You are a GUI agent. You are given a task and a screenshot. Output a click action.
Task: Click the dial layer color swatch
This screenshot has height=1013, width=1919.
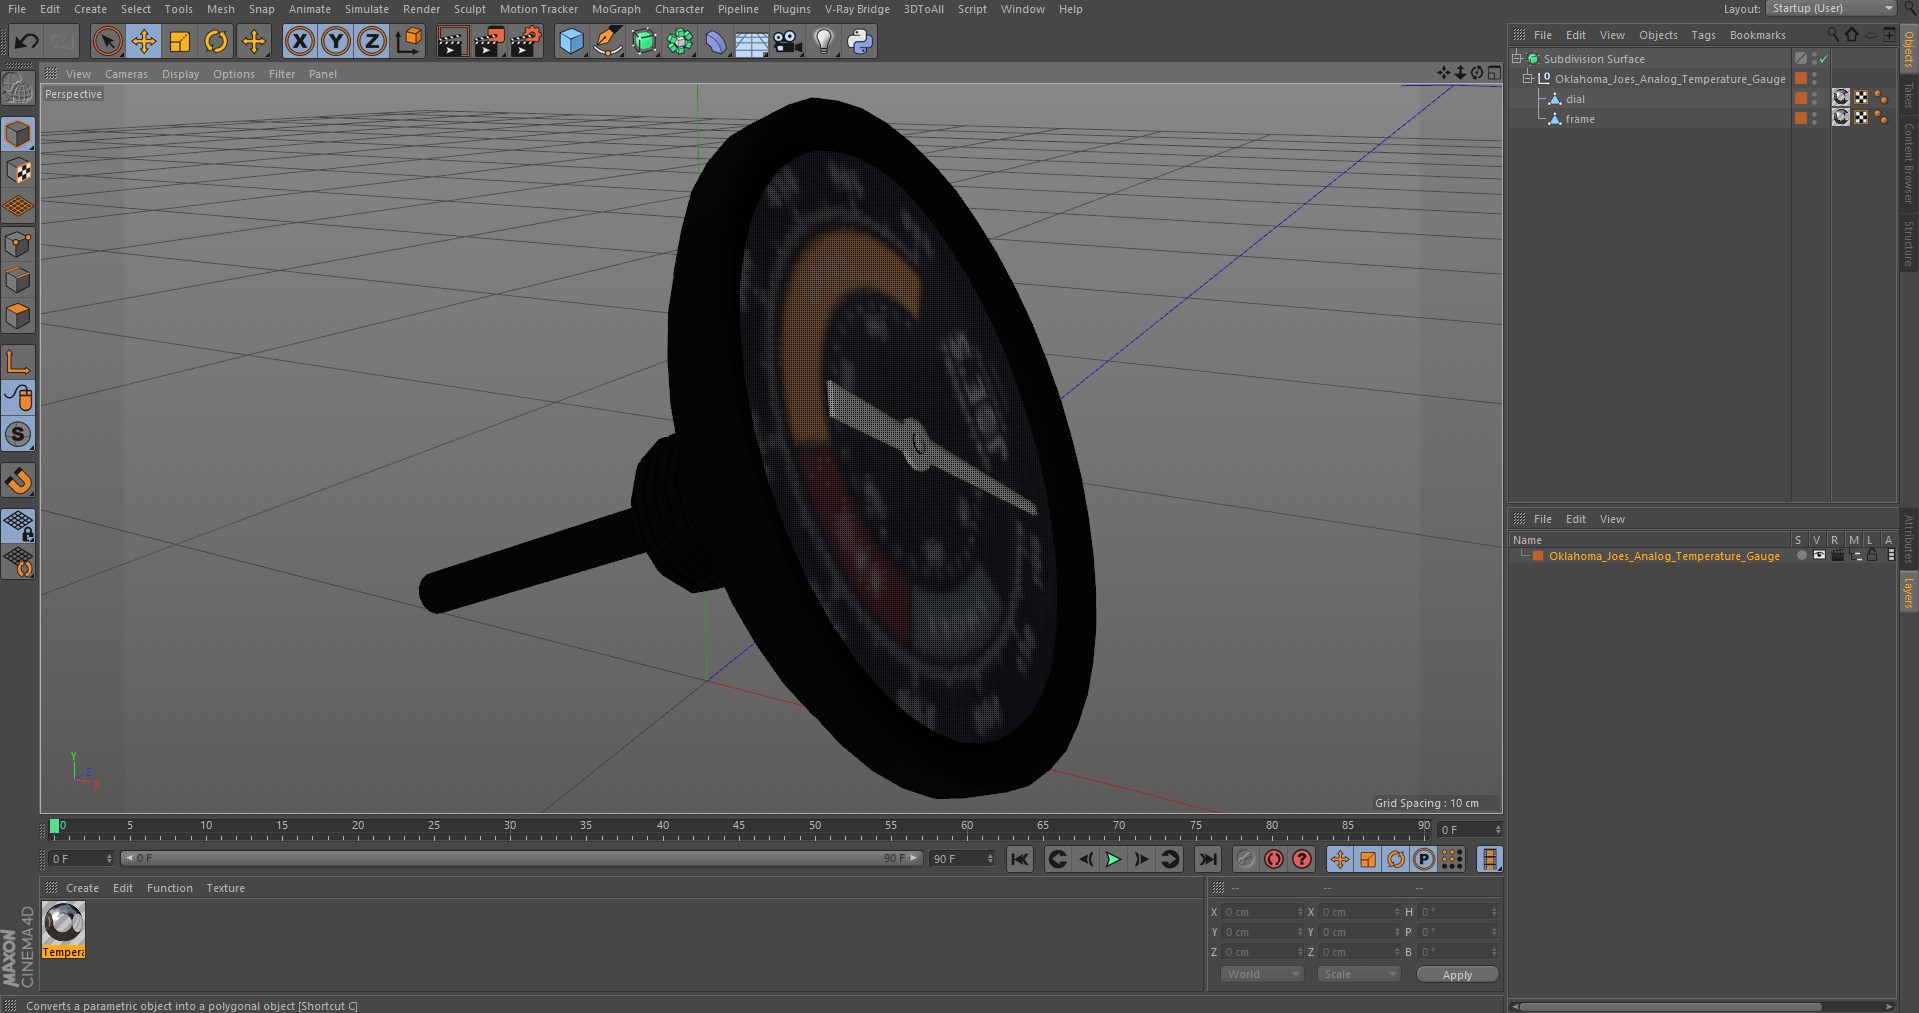(1800, 98)
